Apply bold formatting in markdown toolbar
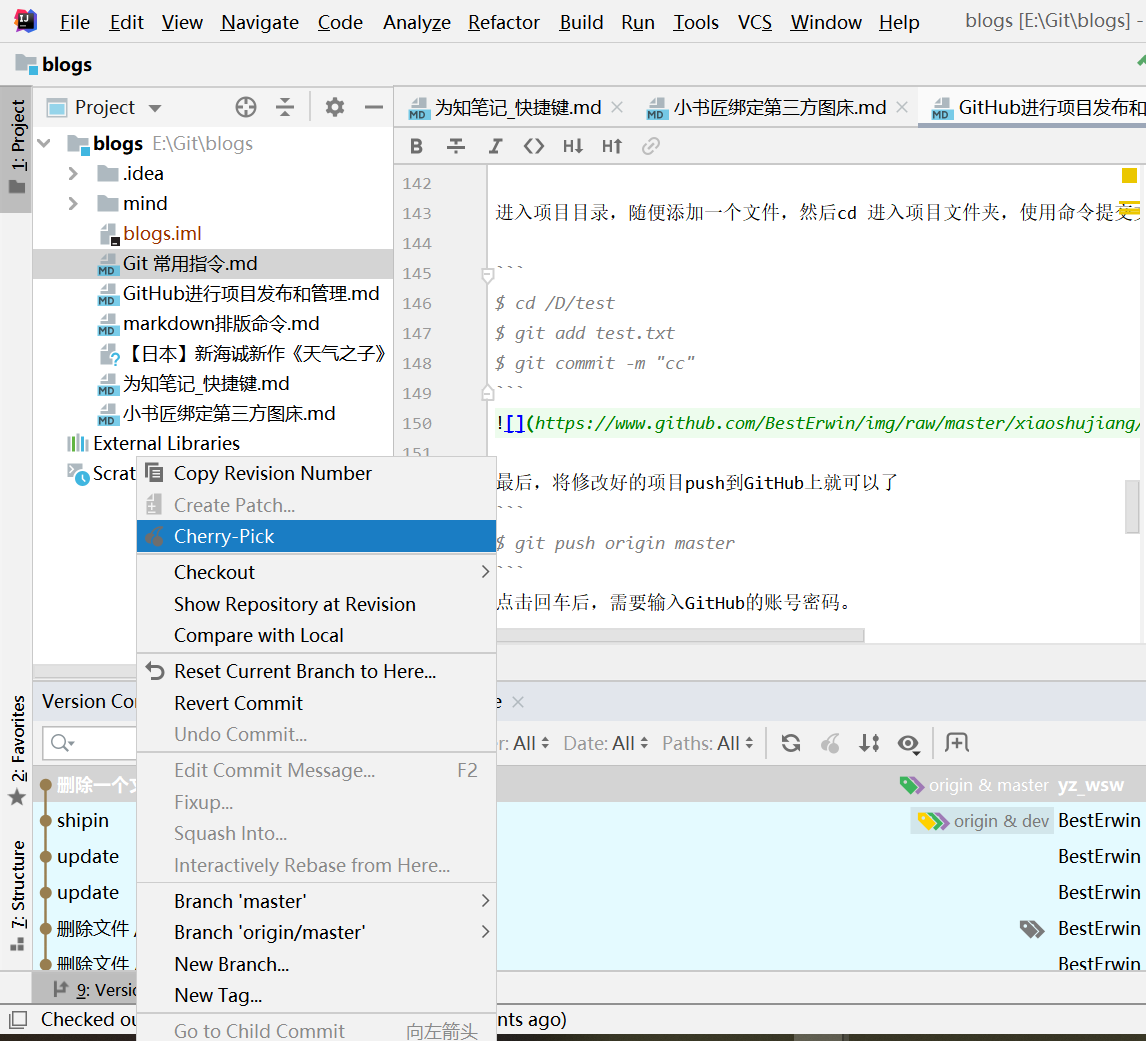This screenshot has height=1041, width=1146. [x=417, y=146]
